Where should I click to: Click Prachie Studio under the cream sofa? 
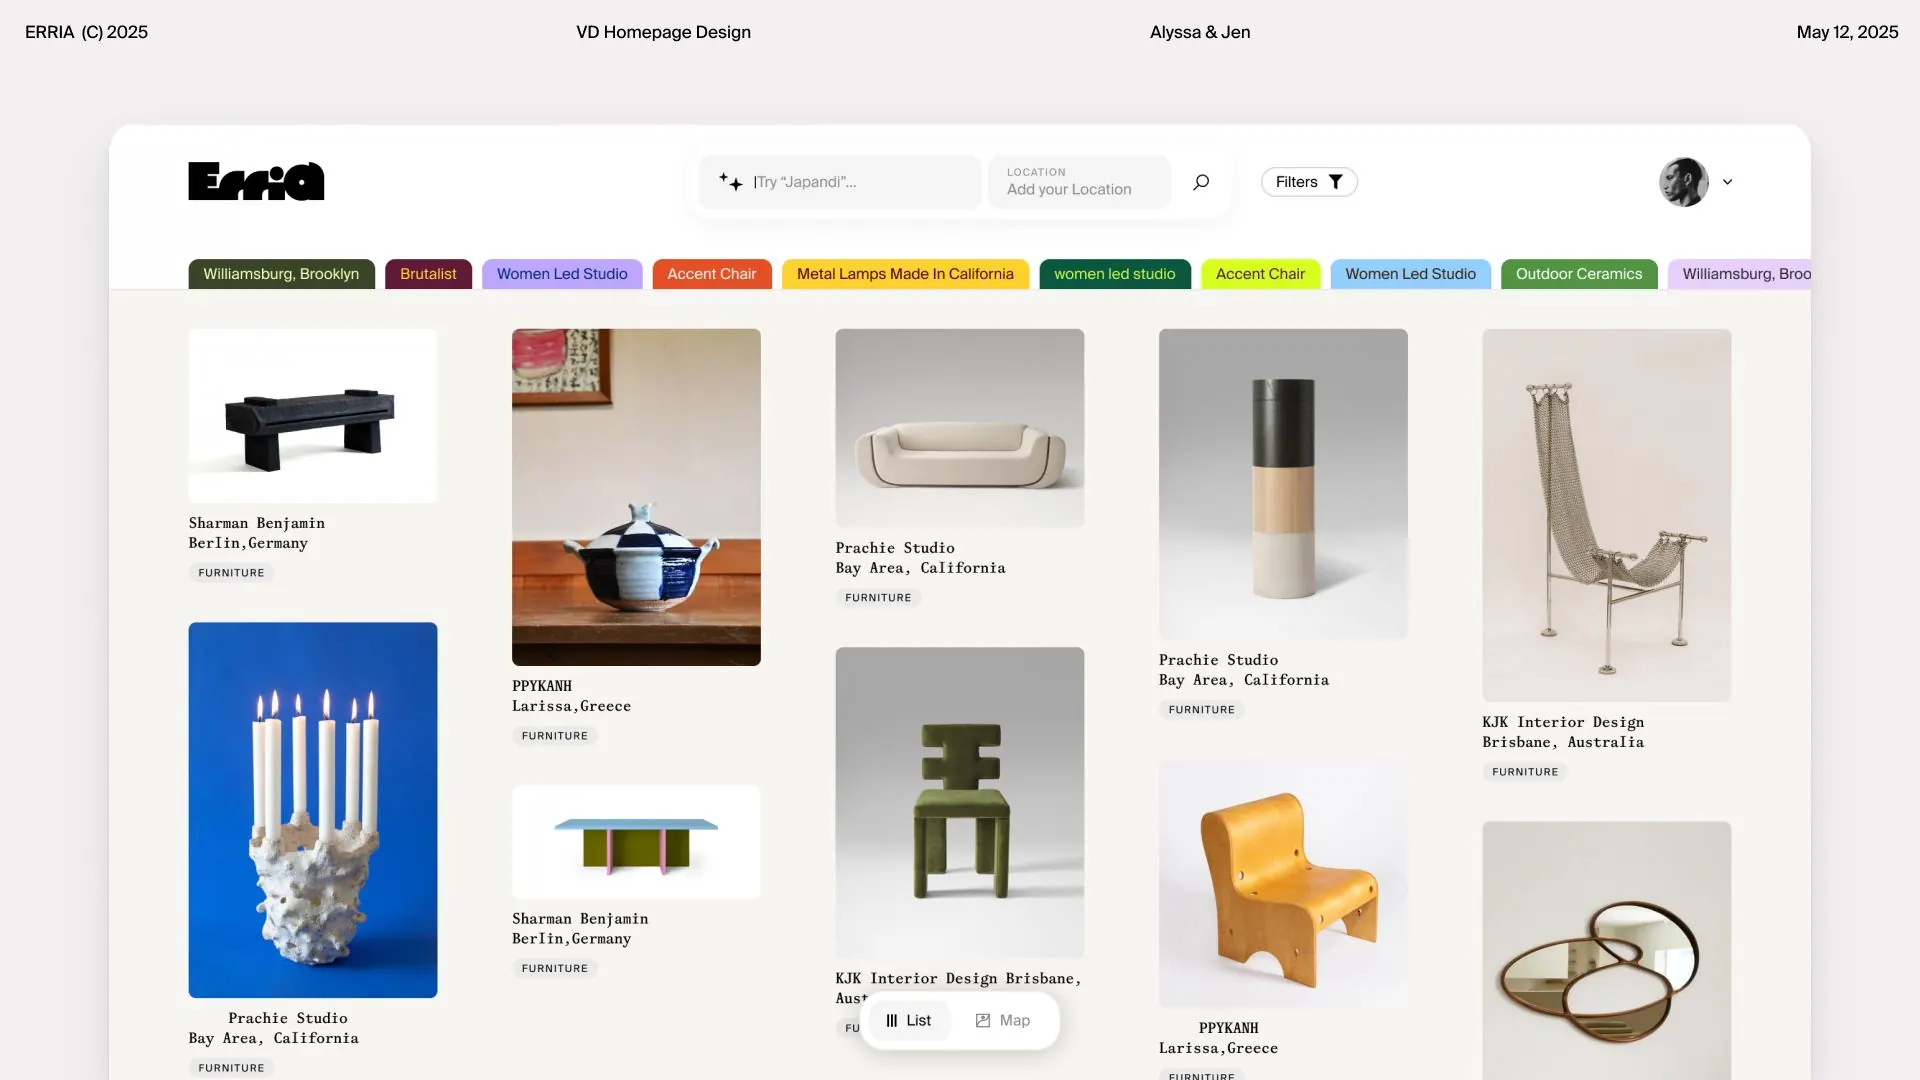pyautogui.click(x=895, y=548)
